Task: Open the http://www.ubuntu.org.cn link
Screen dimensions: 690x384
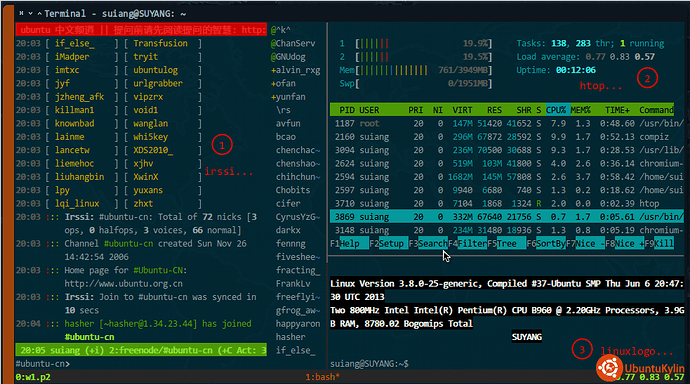Action: pos(123,284)
